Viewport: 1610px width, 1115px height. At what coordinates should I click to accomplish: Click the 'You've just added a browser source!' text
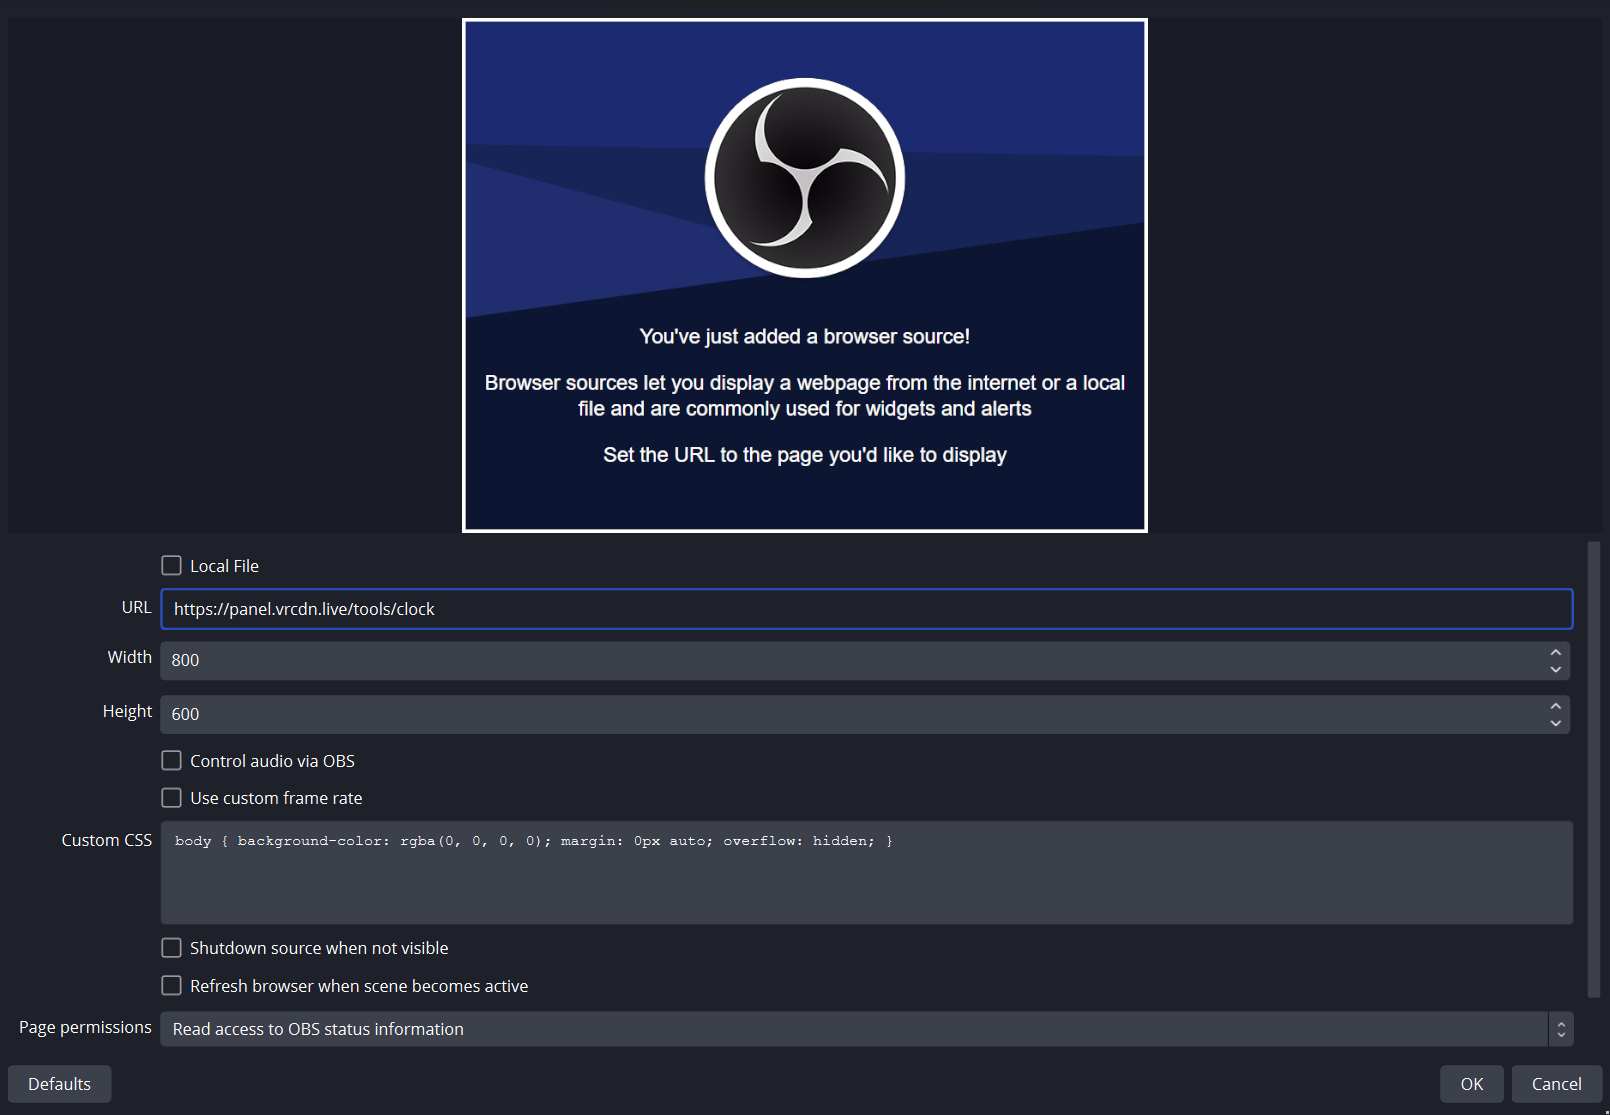point(805,337)
